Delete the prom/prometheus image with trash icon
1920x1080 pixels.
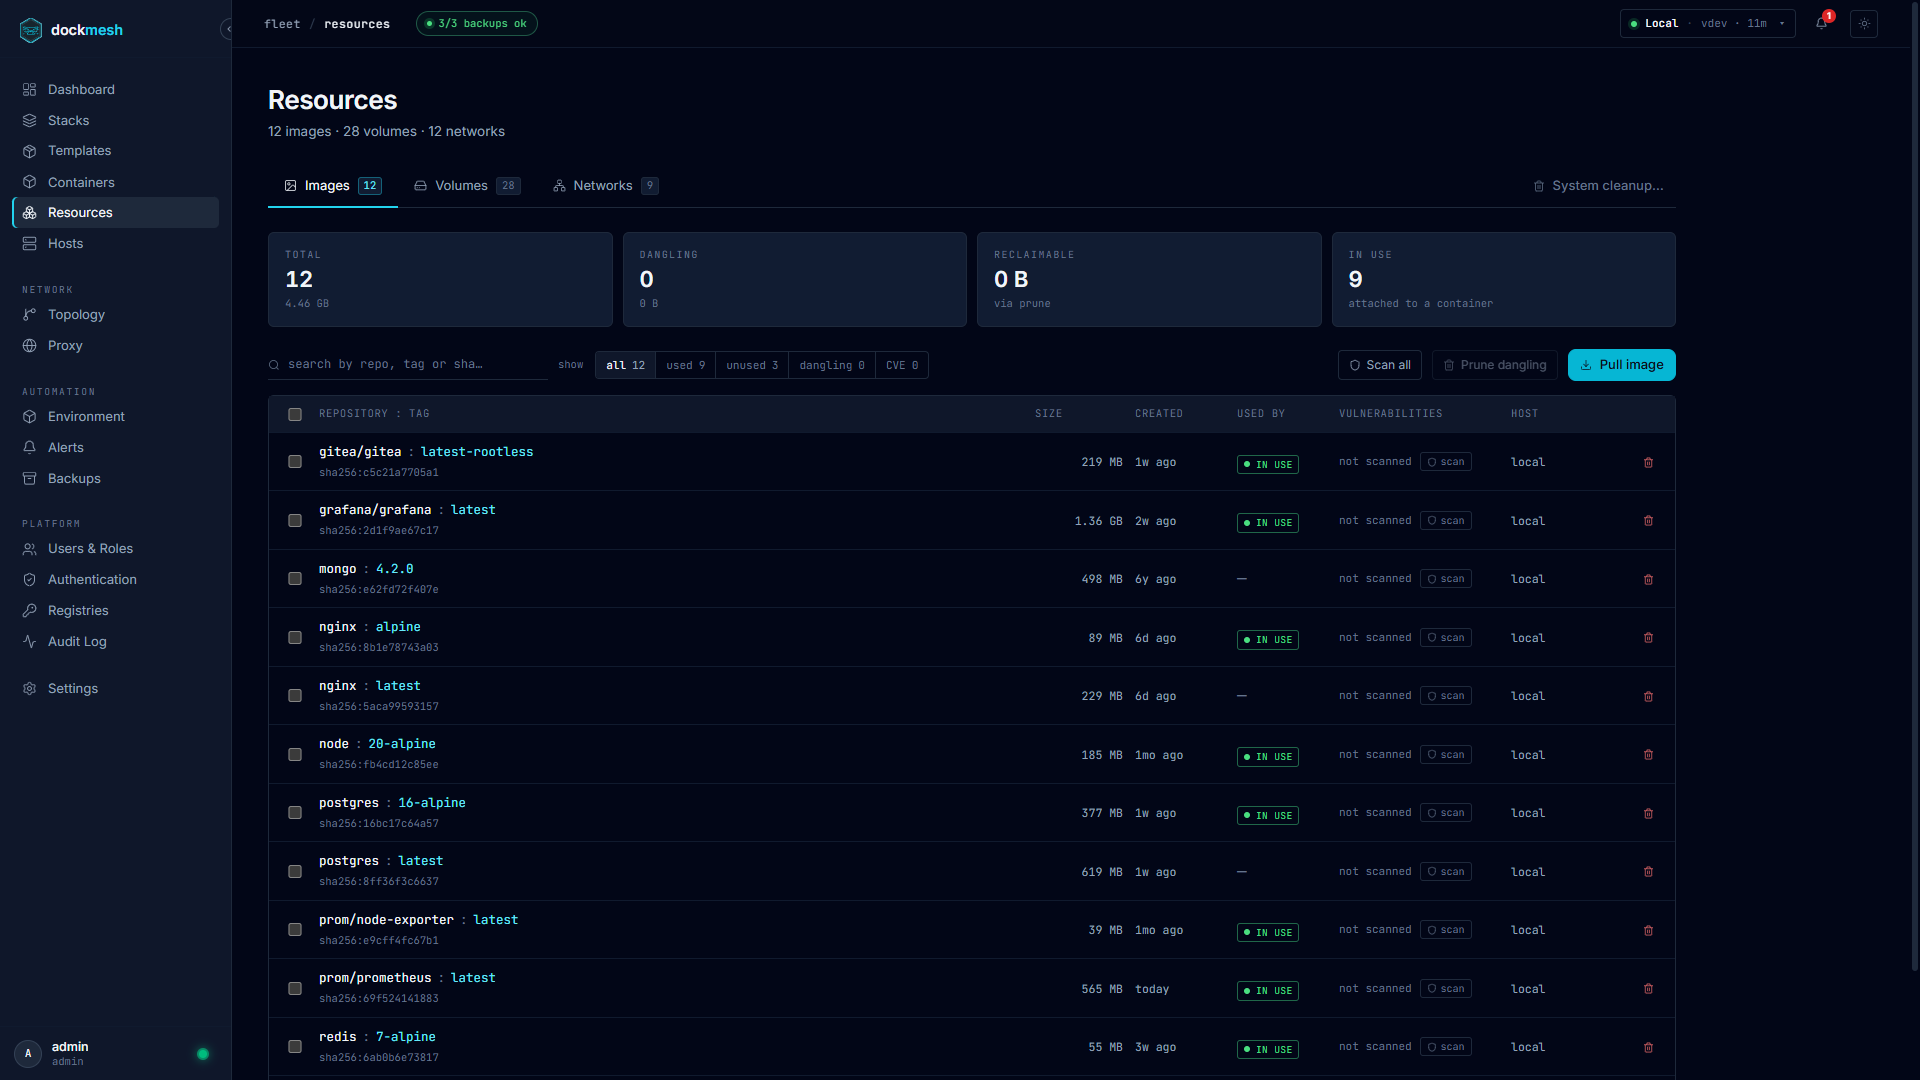point(1648,989)
